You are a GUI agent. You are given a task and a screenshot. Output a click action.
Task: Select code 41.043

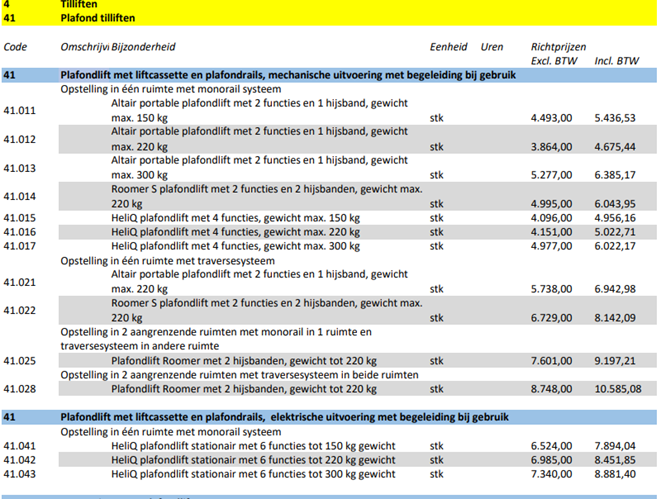click(x=19, y=474)
